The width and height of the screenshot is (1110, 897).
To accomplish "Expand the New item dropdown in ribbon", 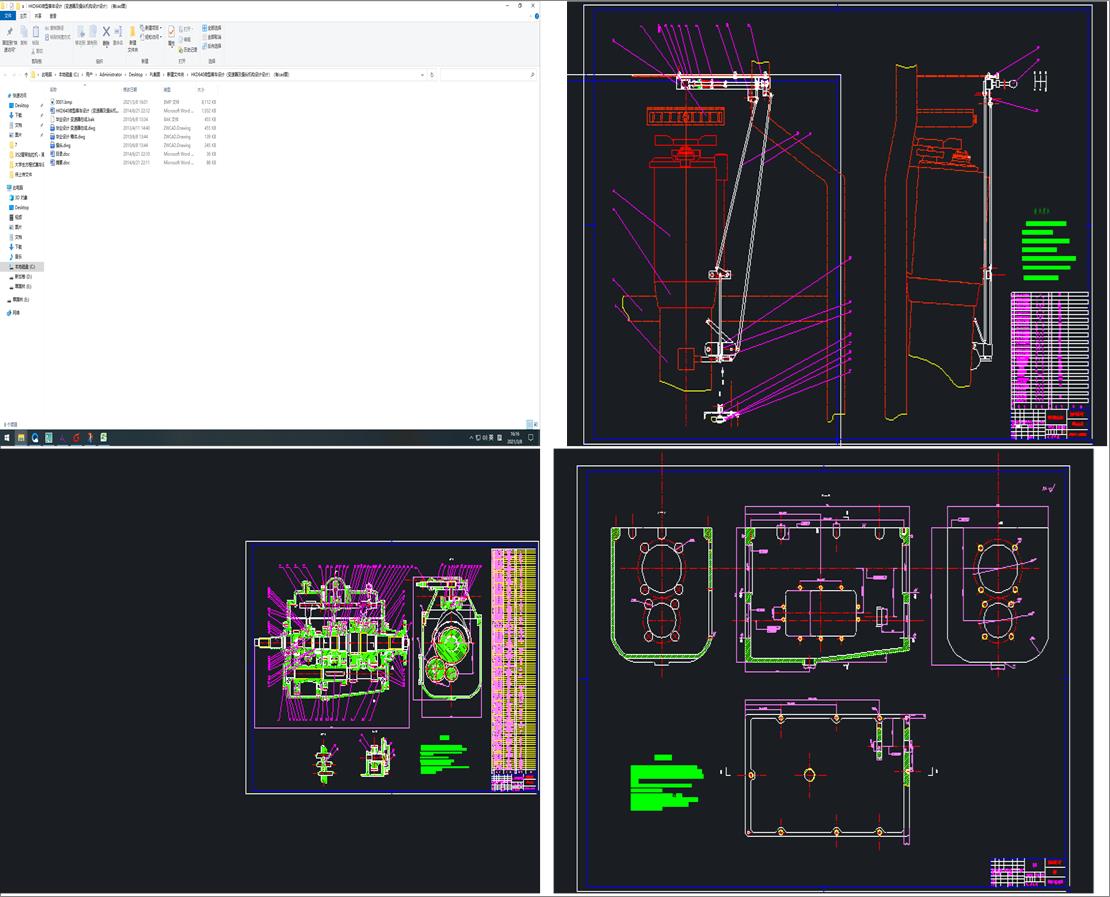I will 152,28.
